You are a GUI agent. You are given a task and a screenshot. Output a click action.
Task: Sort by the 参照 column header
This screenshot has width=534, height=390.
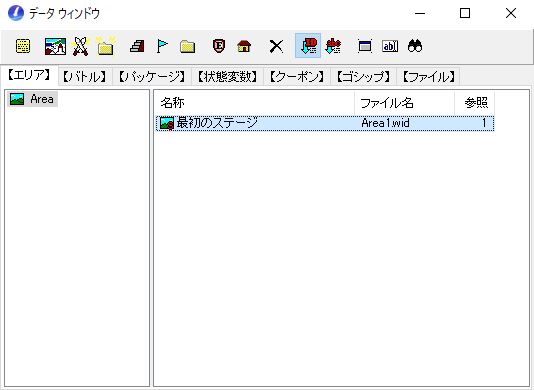click(474, 103)
